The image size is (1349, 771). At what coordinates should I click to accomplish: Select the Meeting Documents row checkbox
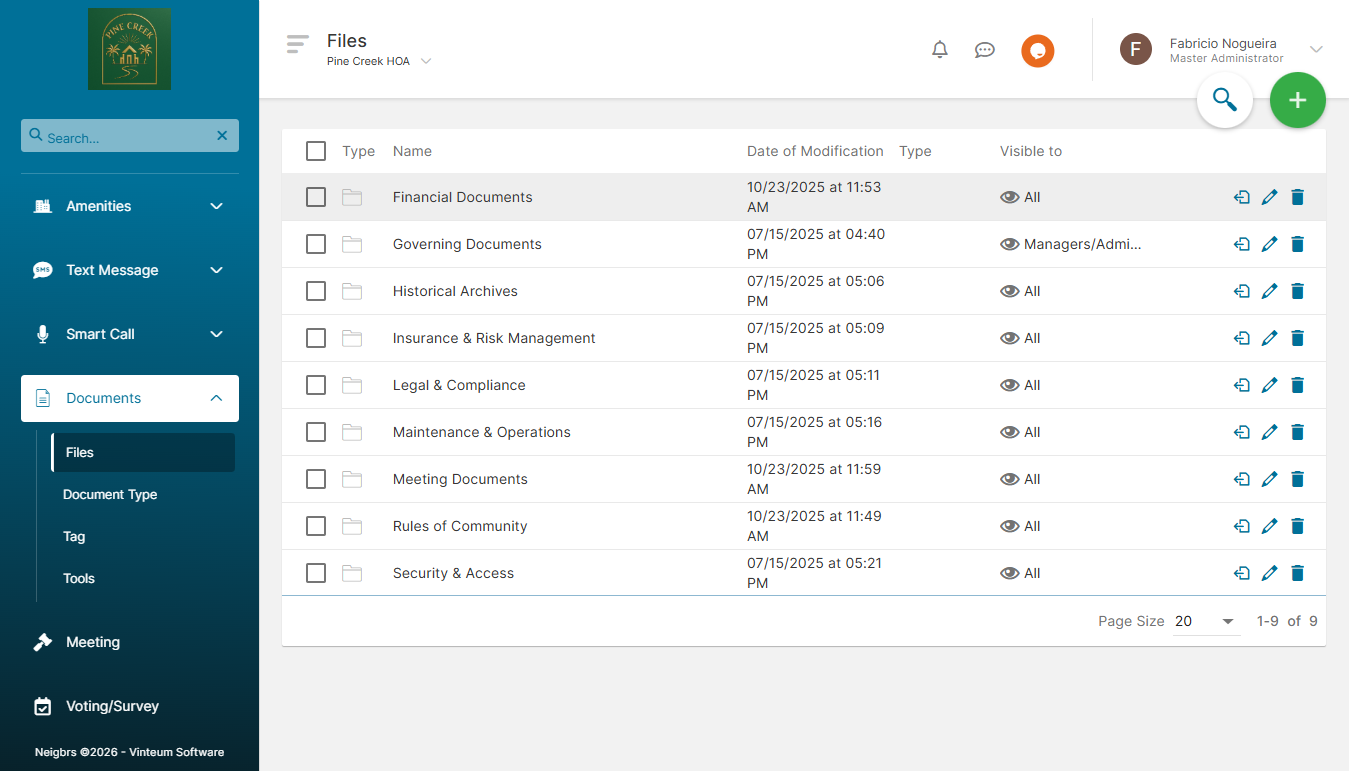point(316,479)
